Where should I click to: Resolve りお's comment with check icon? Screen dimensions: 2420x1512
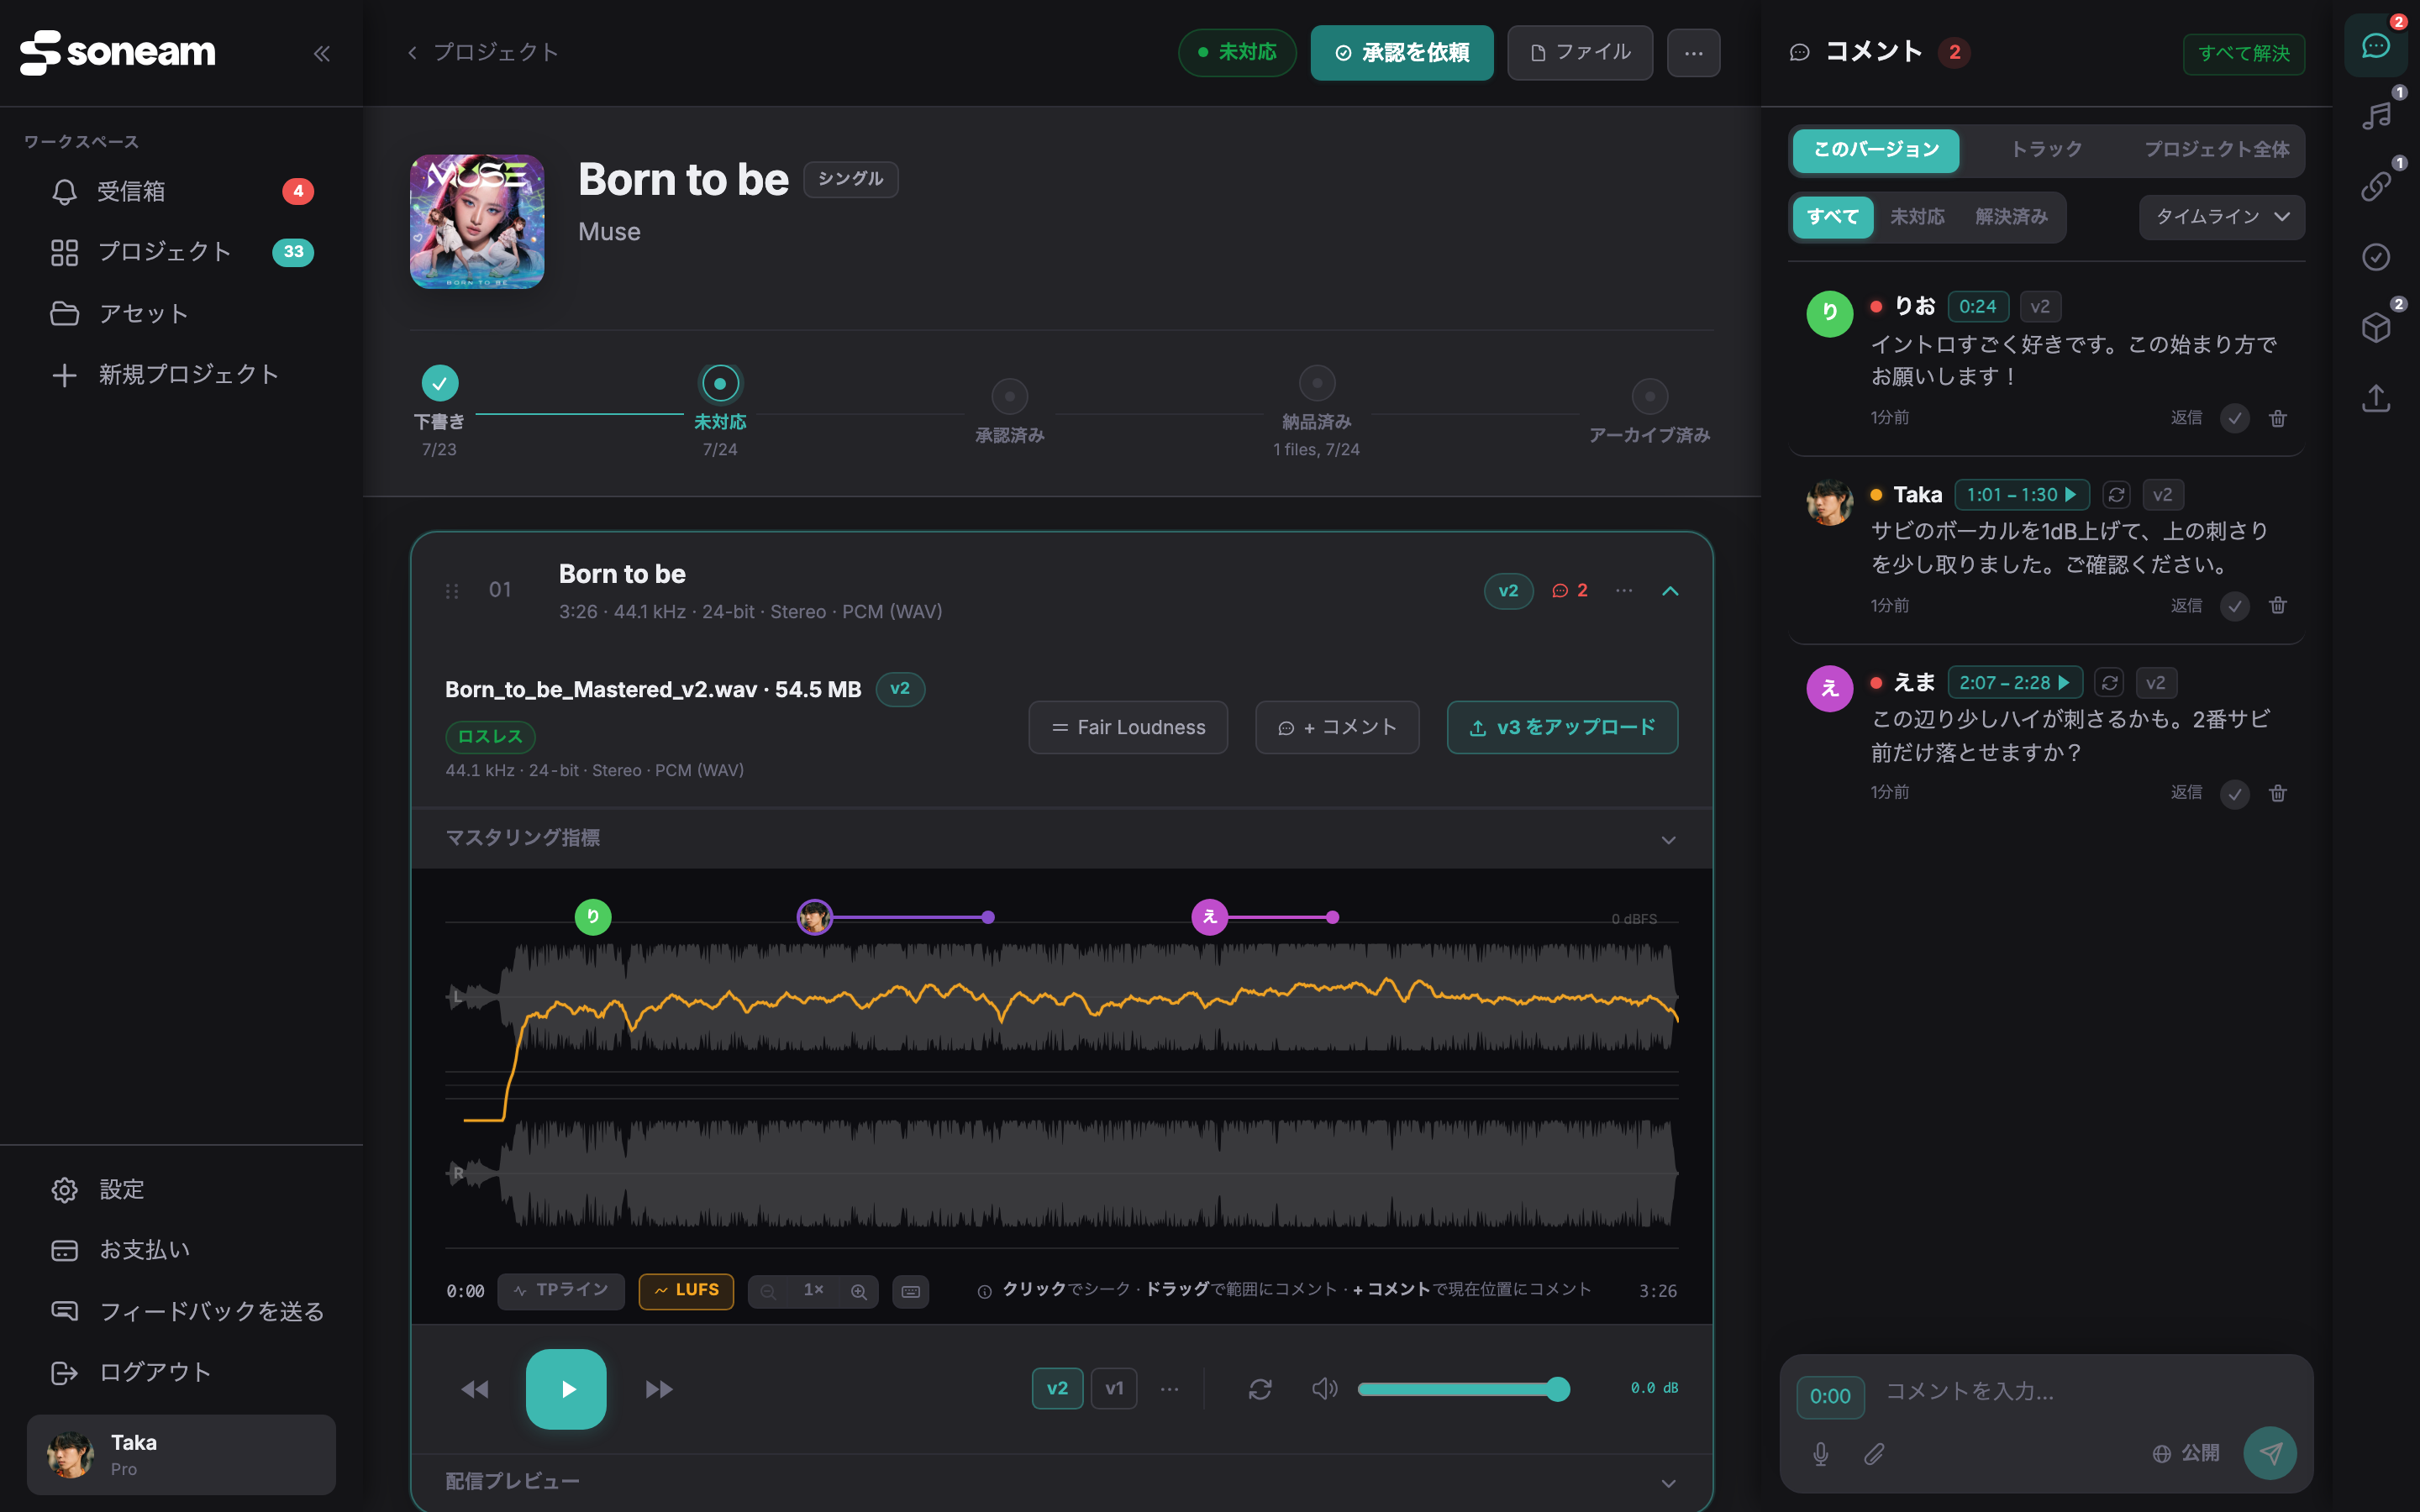point(2235,418)
